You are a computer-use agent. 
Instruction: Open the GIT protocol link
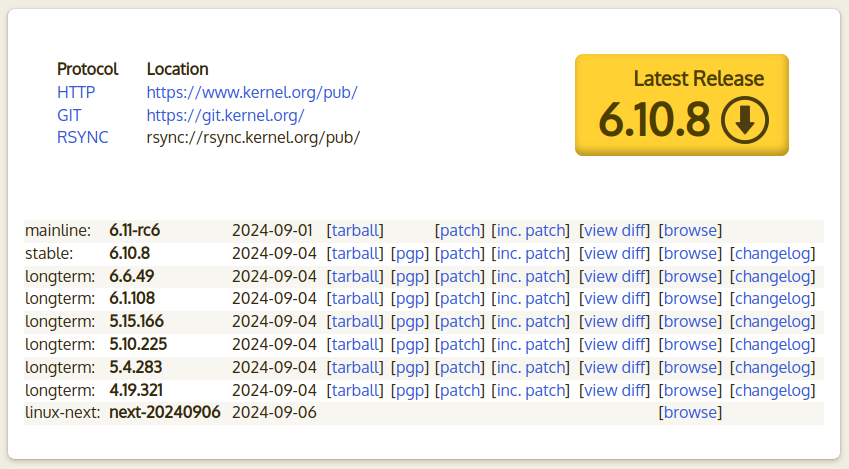coord(69,115)
